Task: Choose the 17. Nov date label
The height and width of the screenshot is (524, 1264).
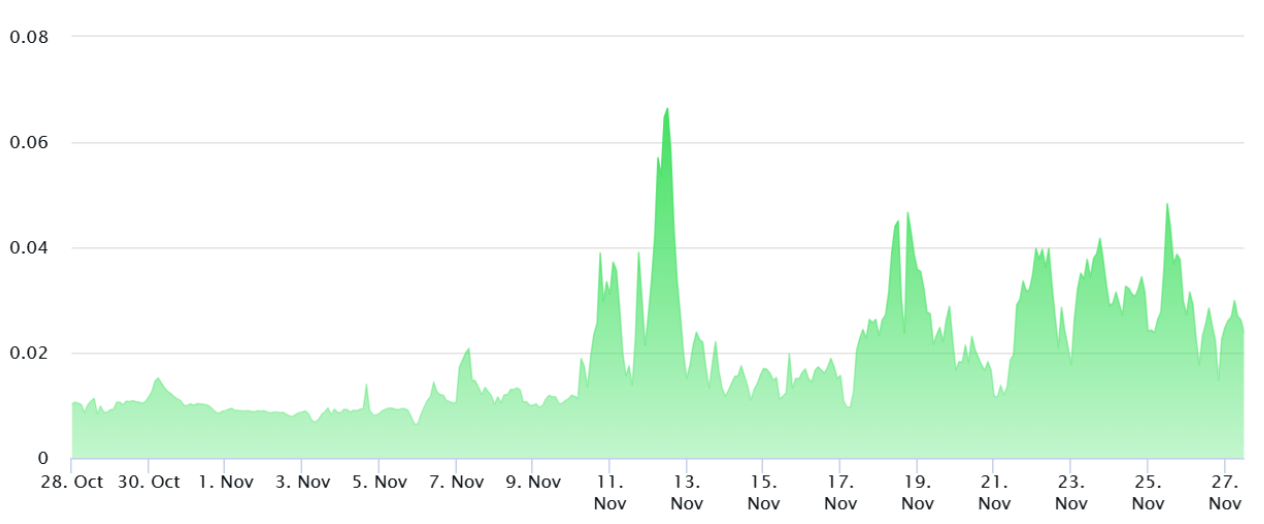Action: (840, 492)
